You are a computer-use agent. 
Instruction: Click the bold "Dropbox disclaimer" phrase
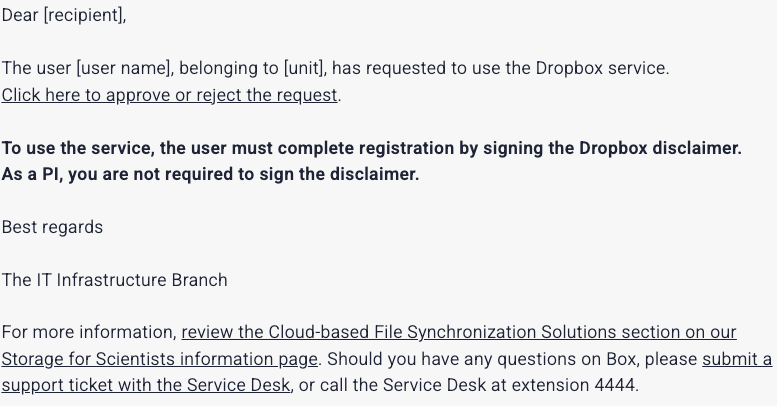tap(660, 148)
